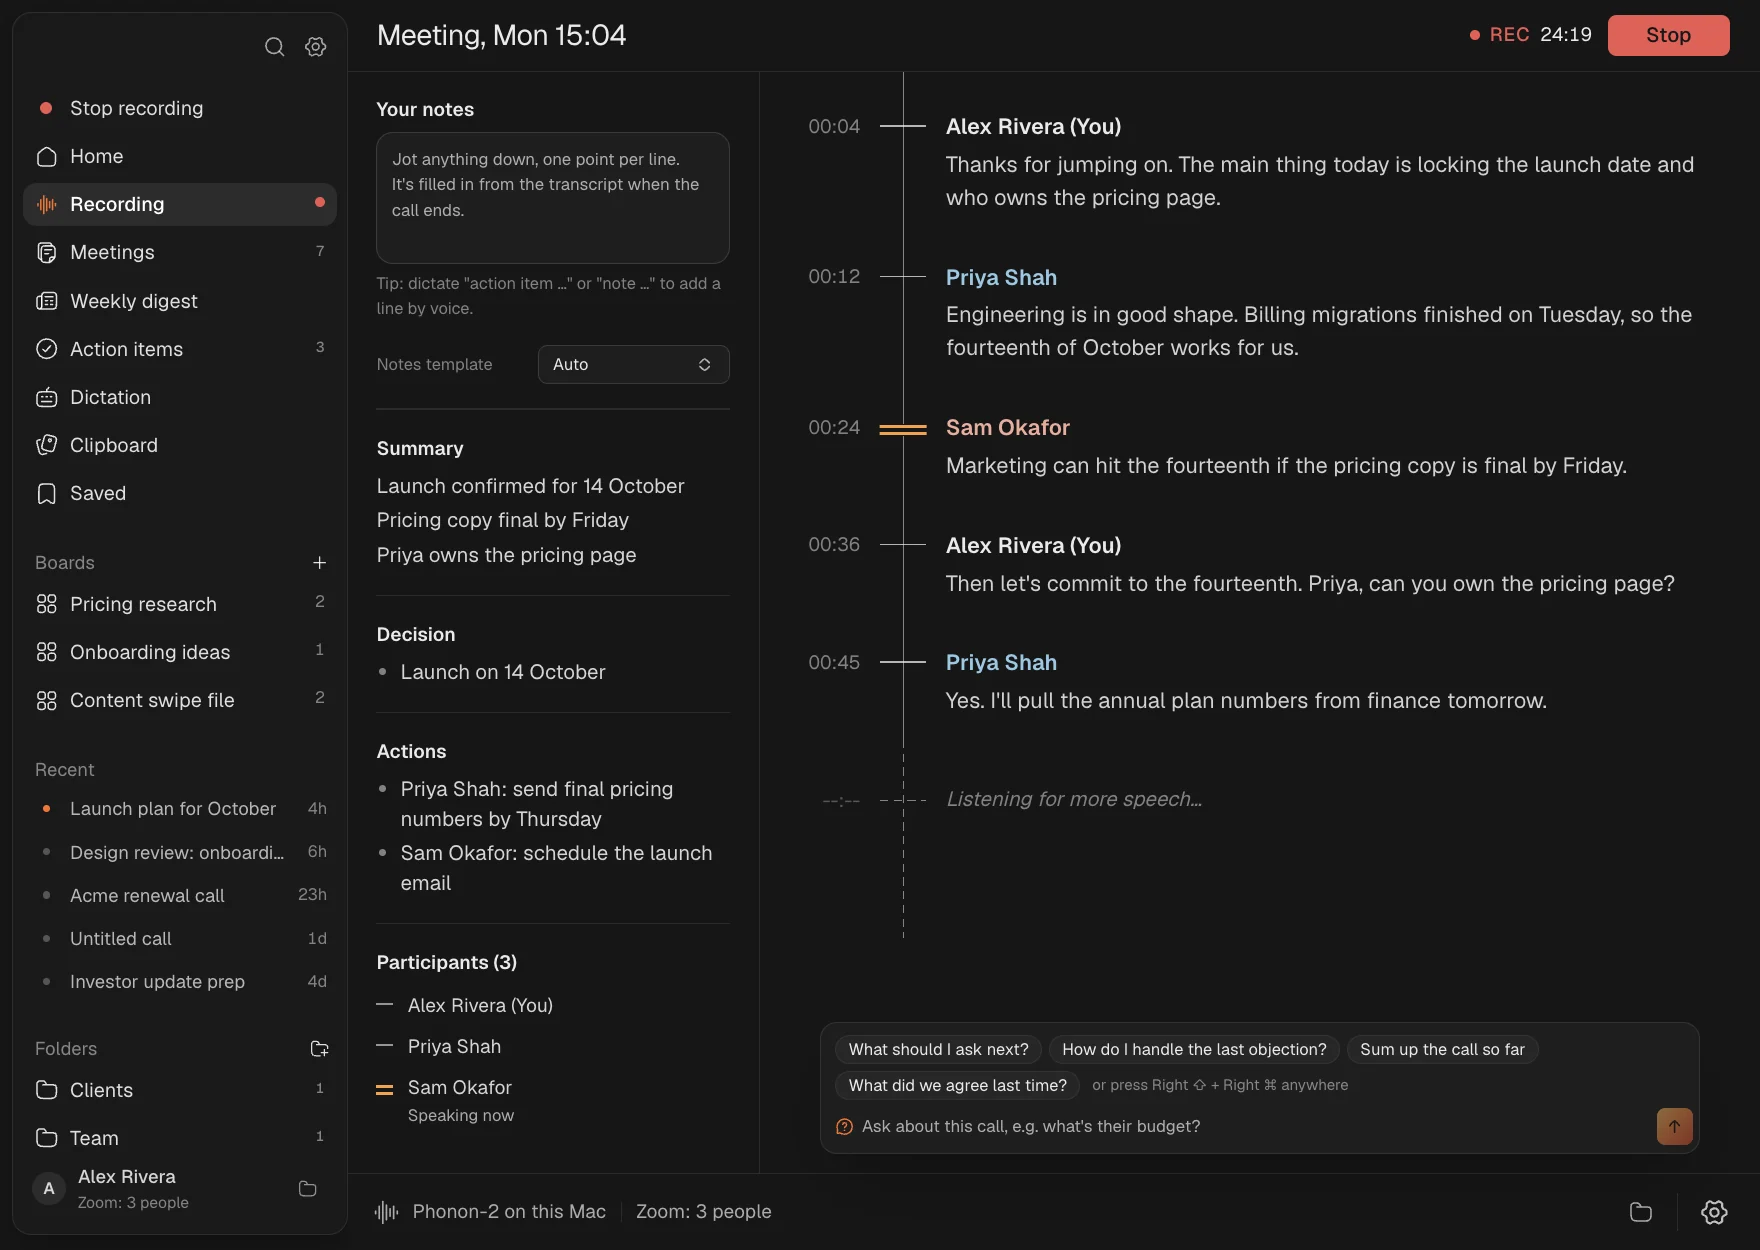The image size is (1760, 1250).
Task: Open recent Investor update prep
Action: pyautogui.click(x=180, y=981)
